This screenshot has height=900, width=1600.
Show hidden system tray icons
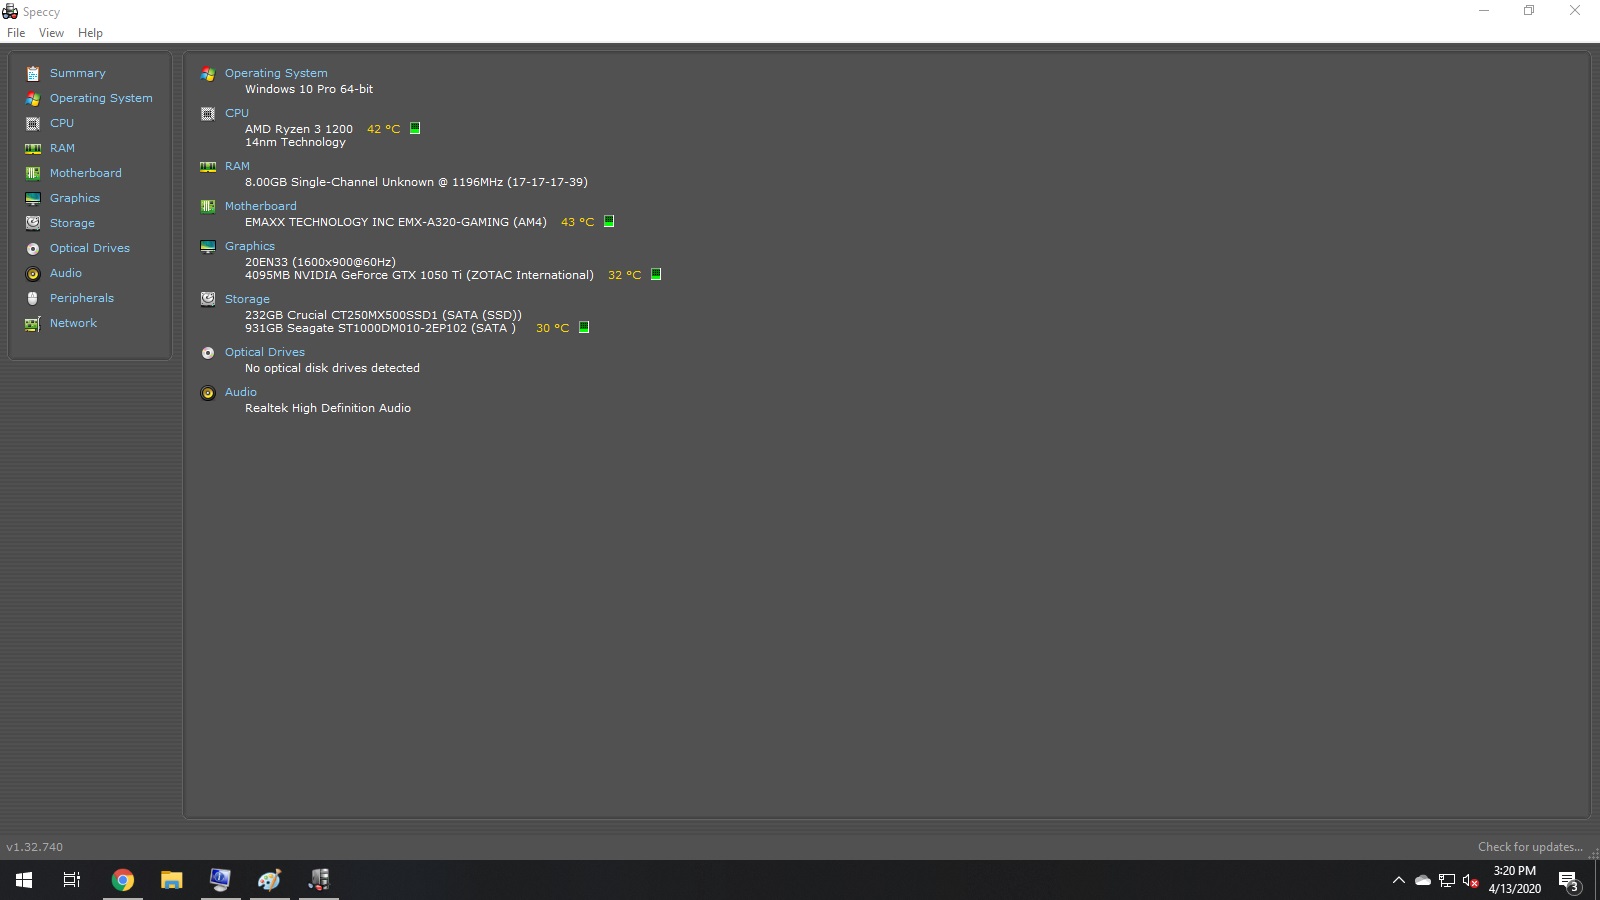coord(1398,880)
